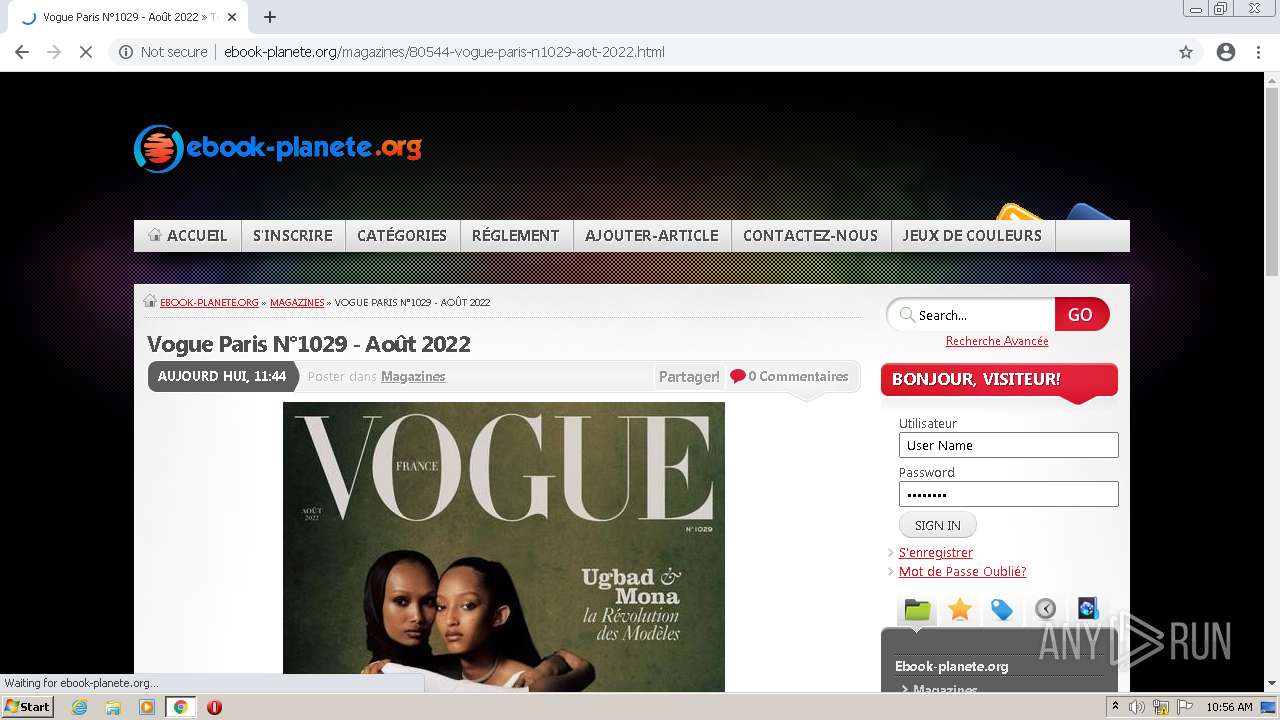Click the Vogue magazine cover image
This screenshot has height=720, width=1280.
pos(504,547)
